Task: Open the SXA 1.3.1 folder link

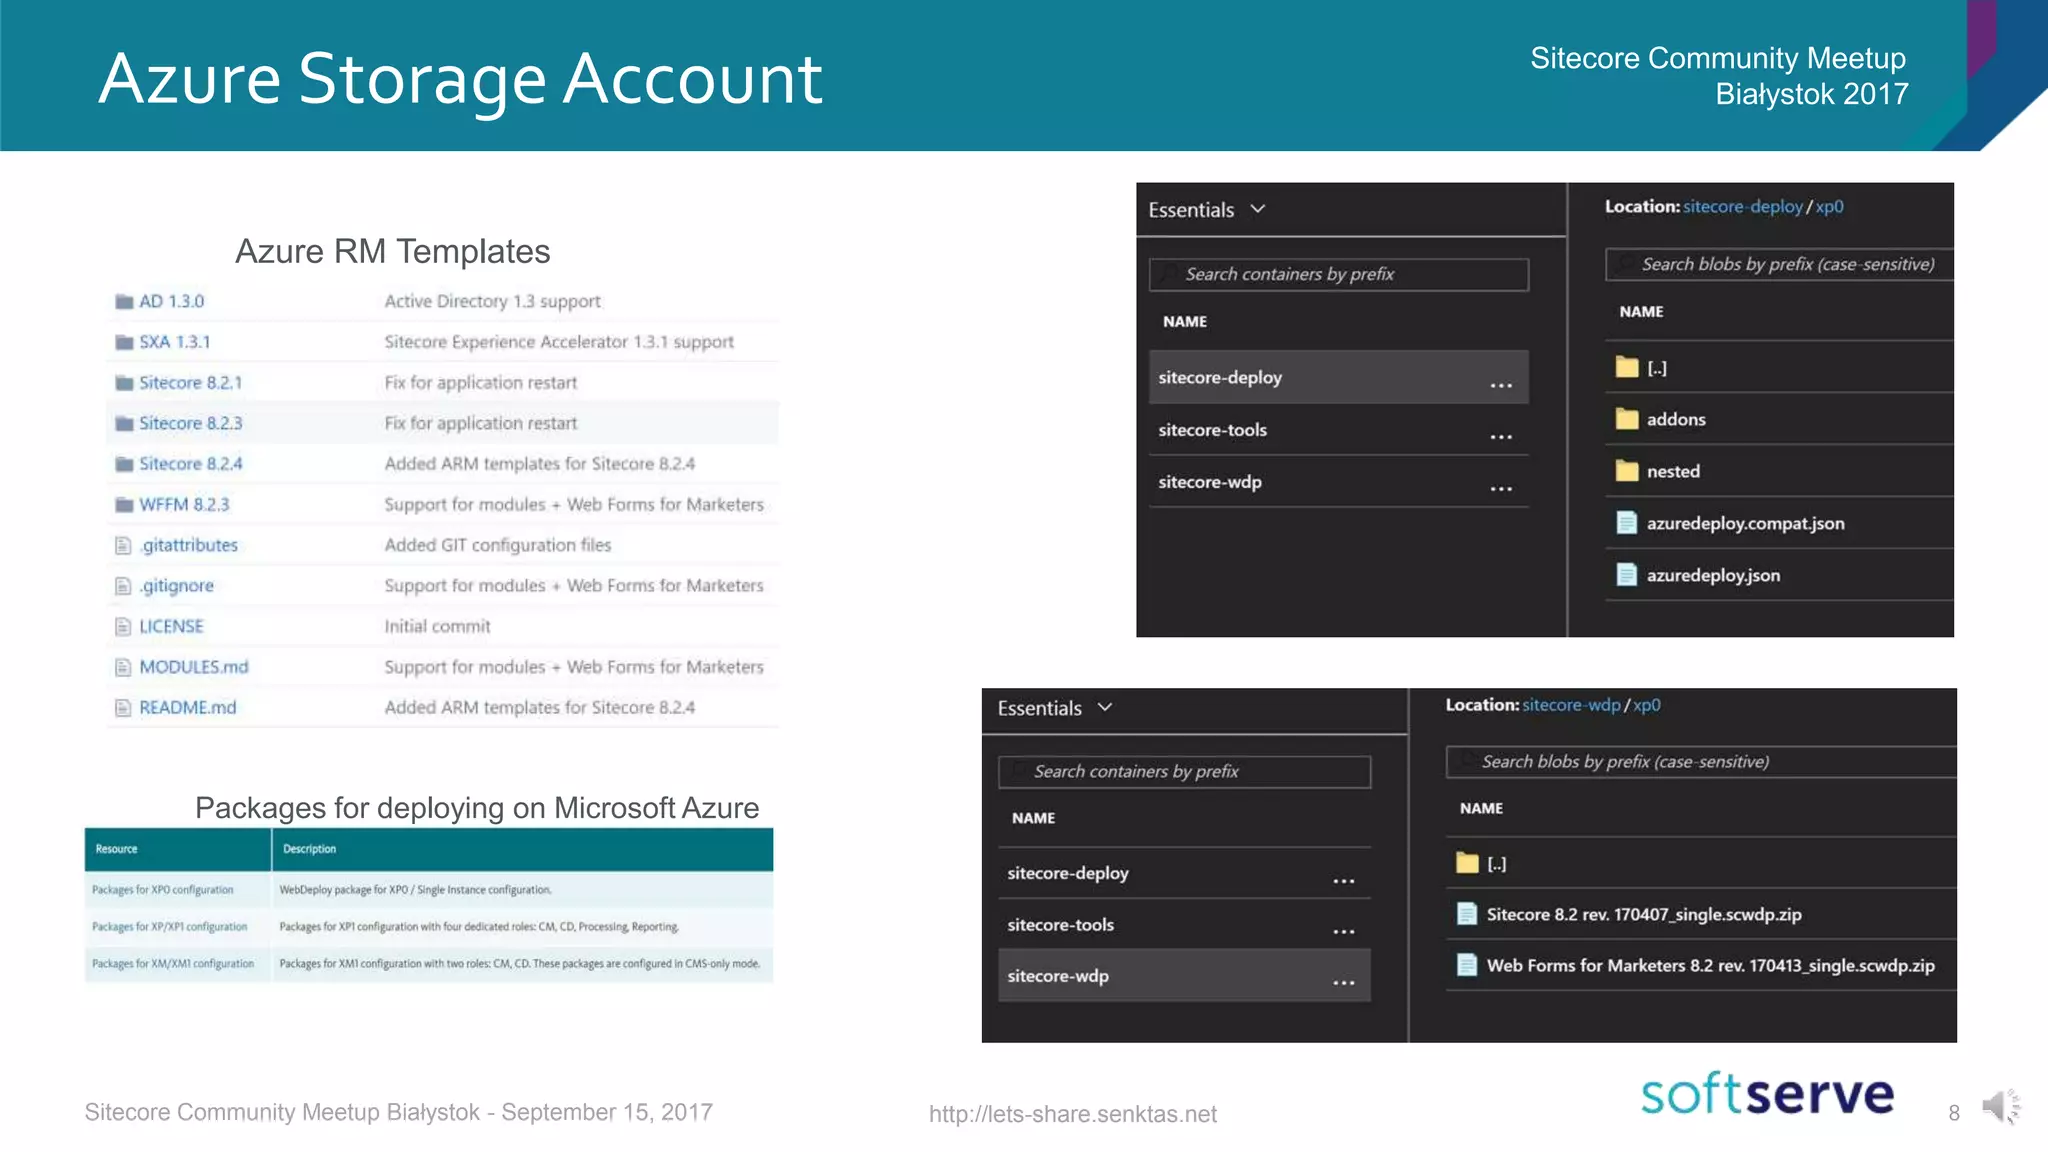Action: (x=175, y=342)
